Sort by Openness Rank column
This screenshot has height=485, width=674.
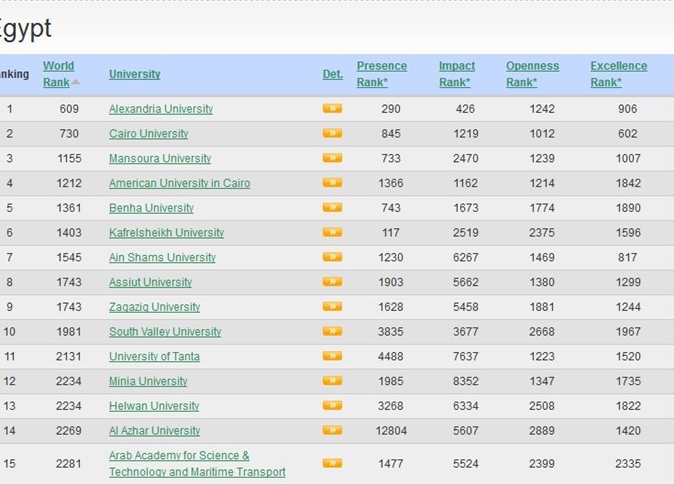pyautogui.click(x=533, y=74)
